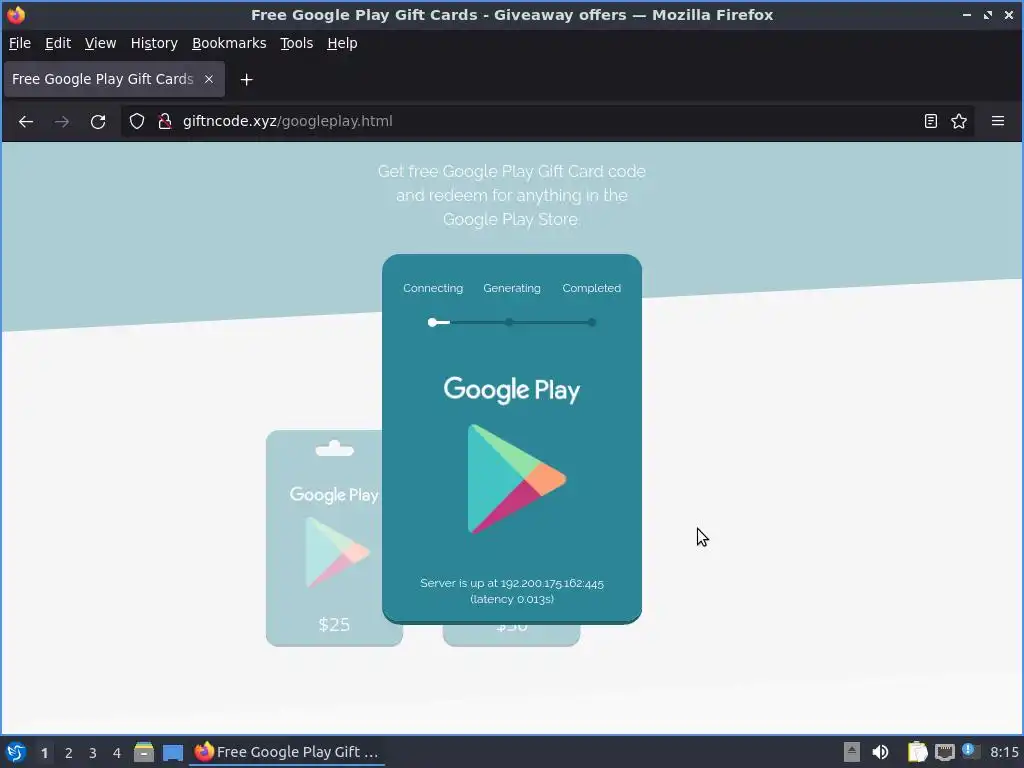Click the Firefox logo in the title bar
The image size is (1024, 768).
[x=16, y=14]
